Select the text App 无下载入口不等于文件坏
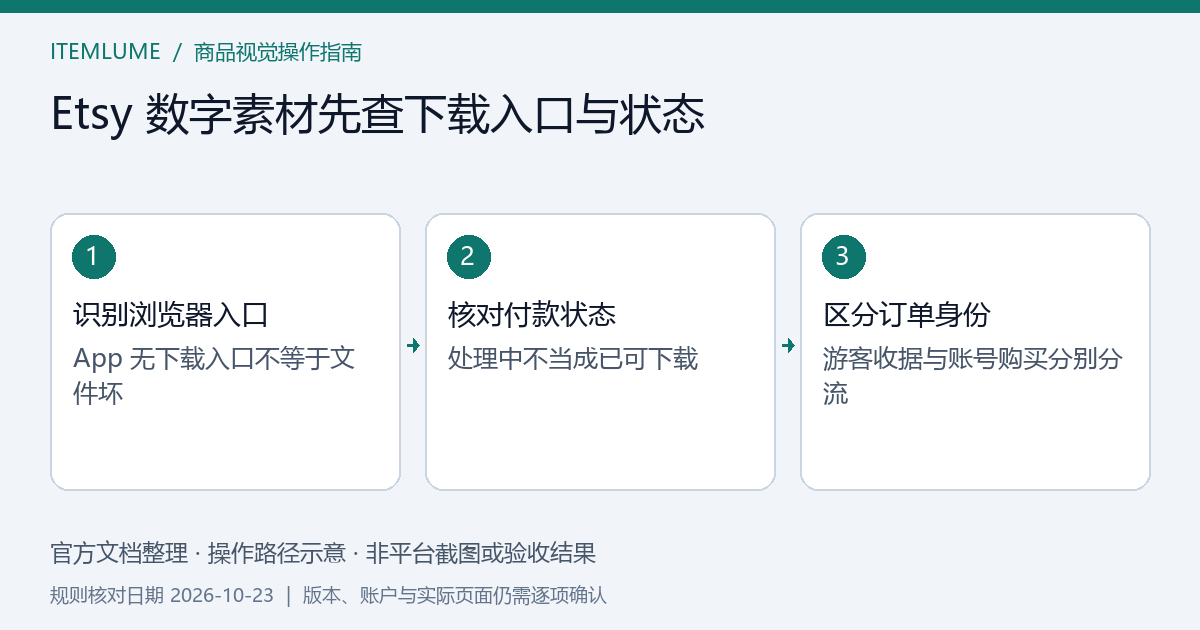Screen dimensions: 1200x630 tap(215, 375)
